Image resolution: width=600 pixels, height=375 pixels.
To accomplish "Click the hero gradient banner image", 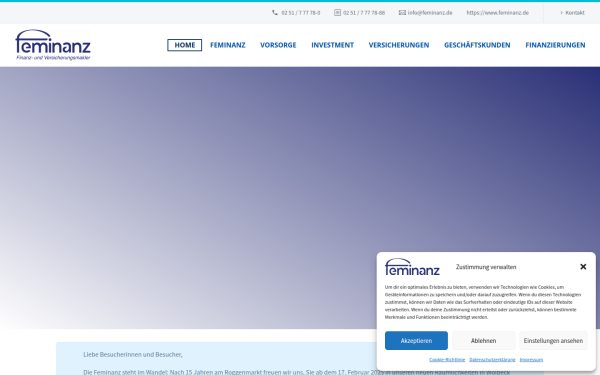I will (x=300, y=198).
